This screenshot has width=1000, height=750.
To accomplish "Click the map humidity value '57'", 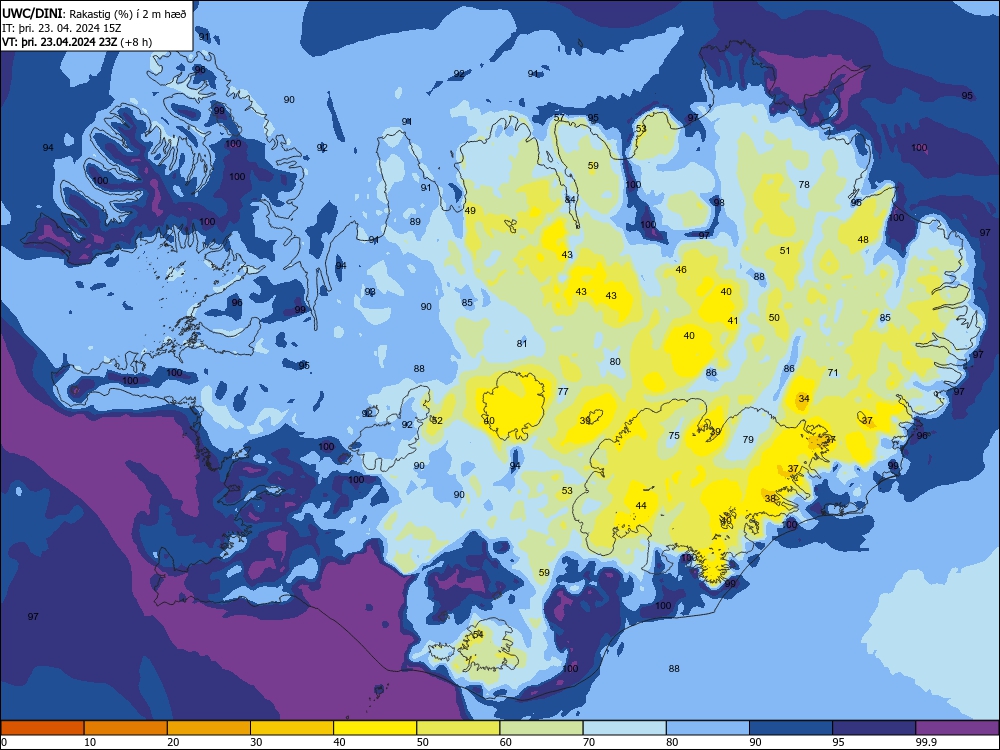I will [x=559, y=117].
